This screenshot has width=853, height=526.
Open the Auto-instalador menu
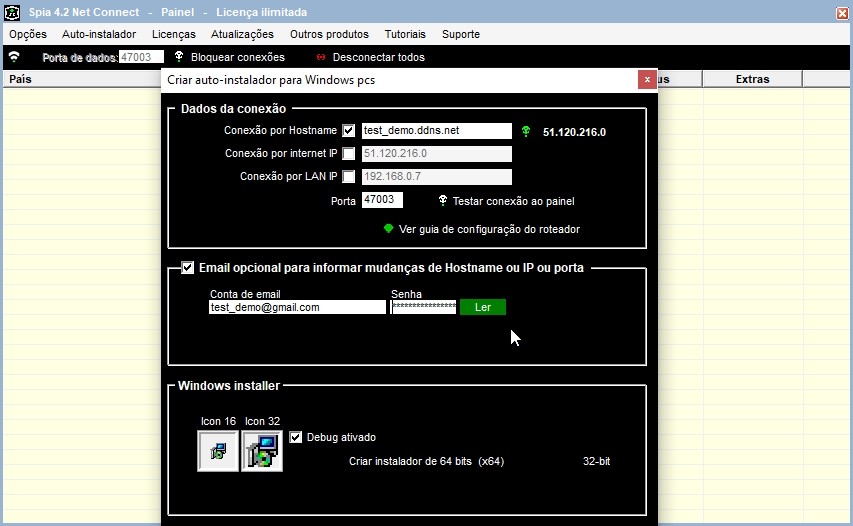99,34
